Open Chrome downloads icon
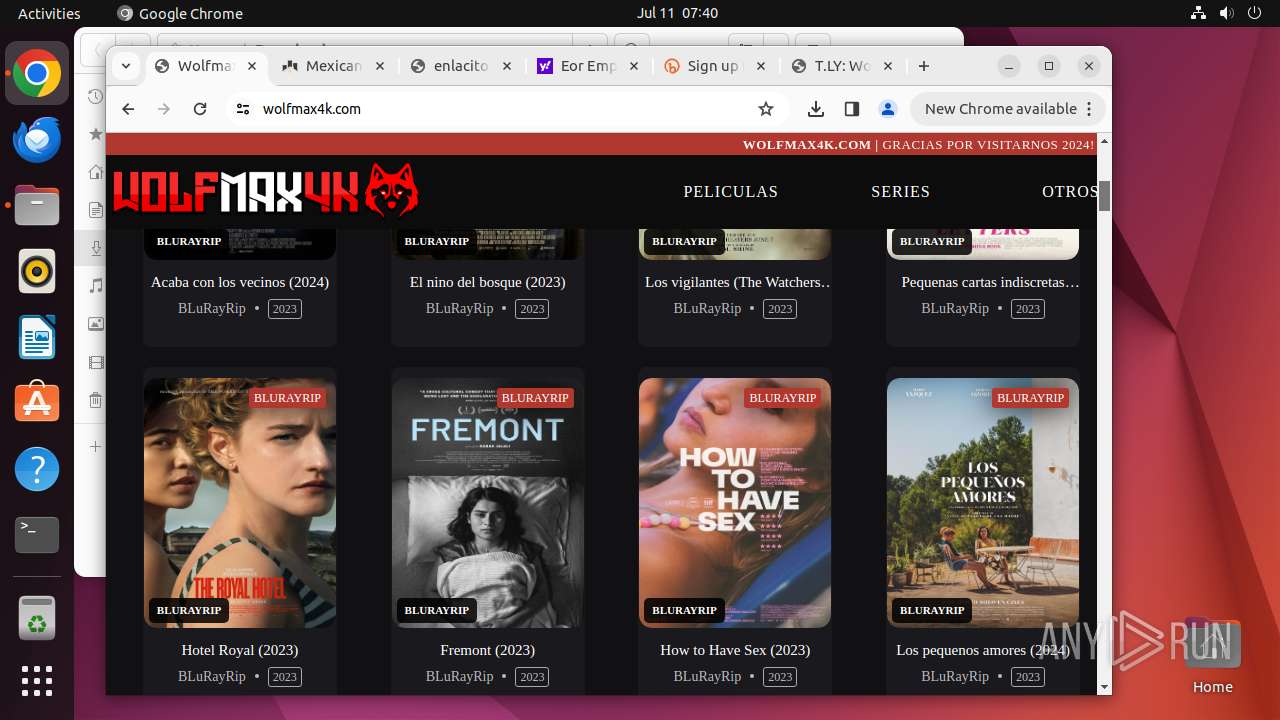This screenshot has width=1280, height=720. click(816, 109)
